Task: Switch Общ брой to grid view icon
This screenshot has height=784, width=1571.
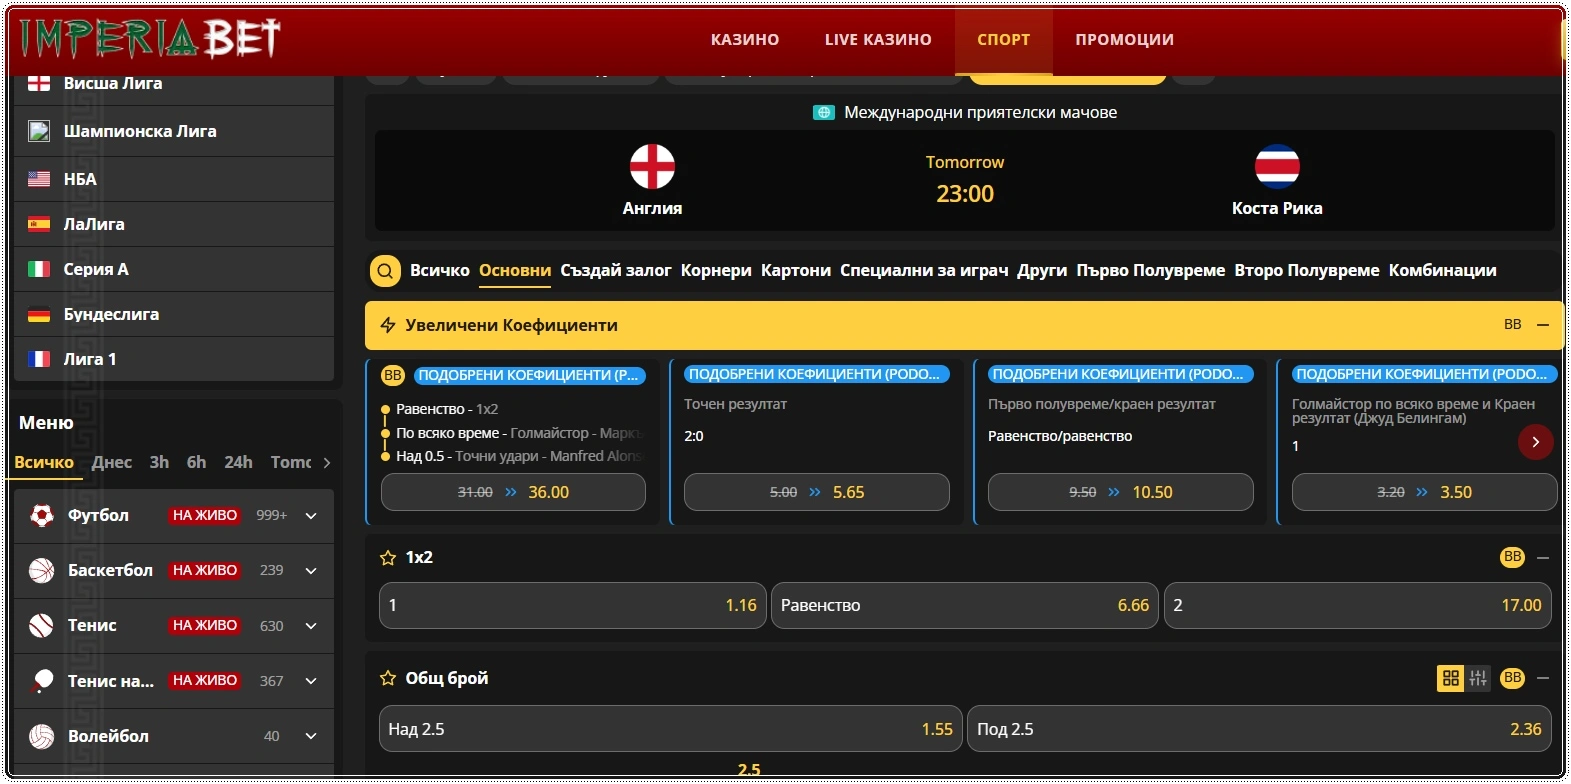Action: (1450, 678)
